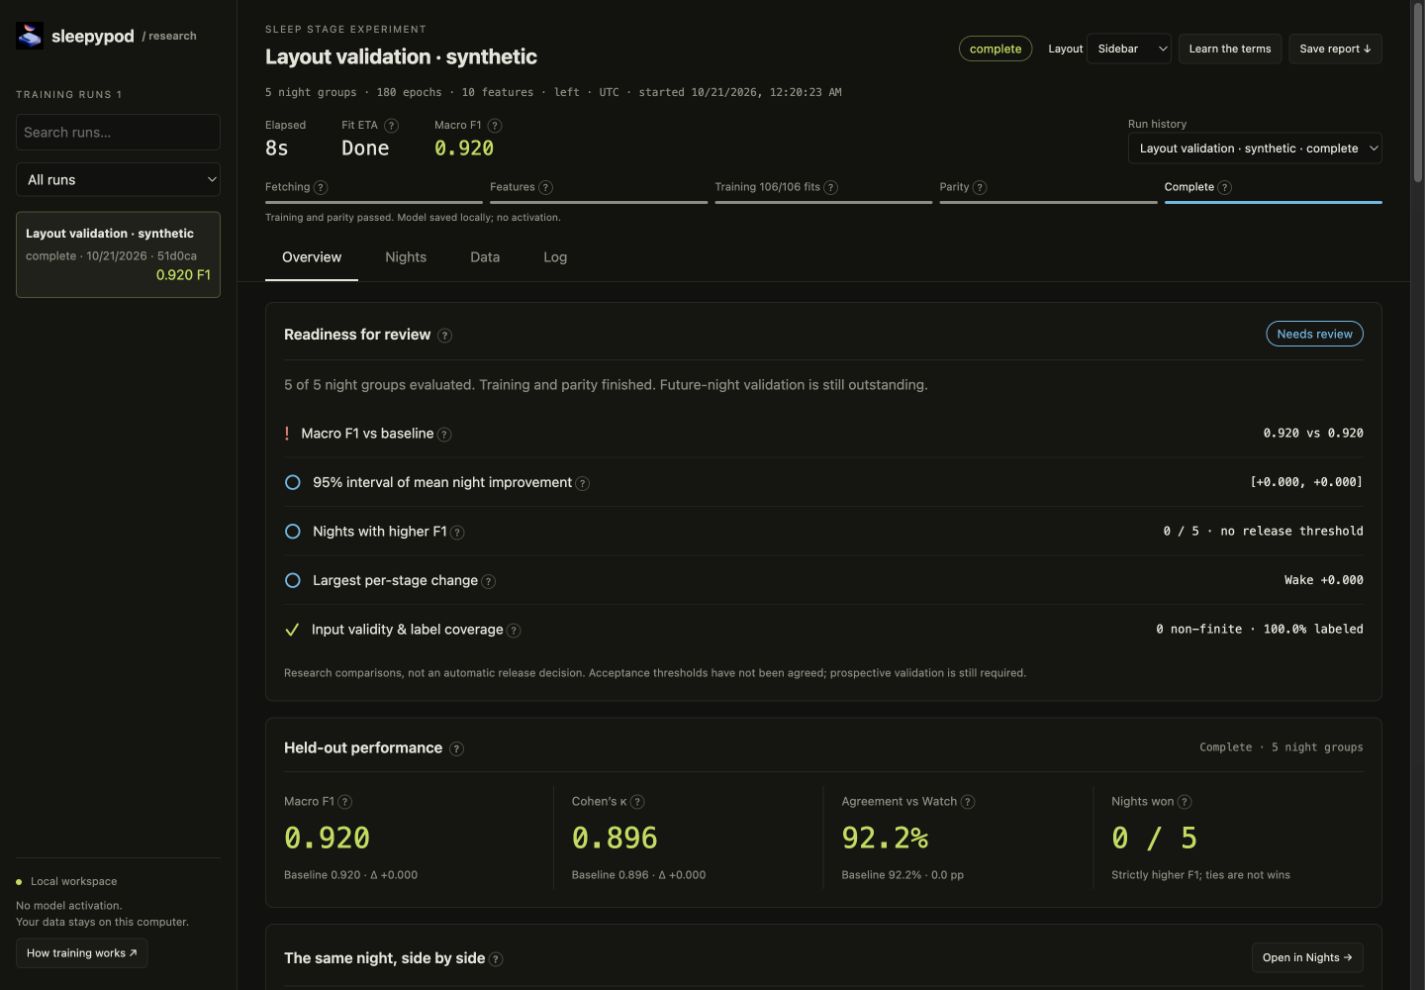Click help icon beside Training 106/106 fits
1425x990 pixels.
(830, 187)
